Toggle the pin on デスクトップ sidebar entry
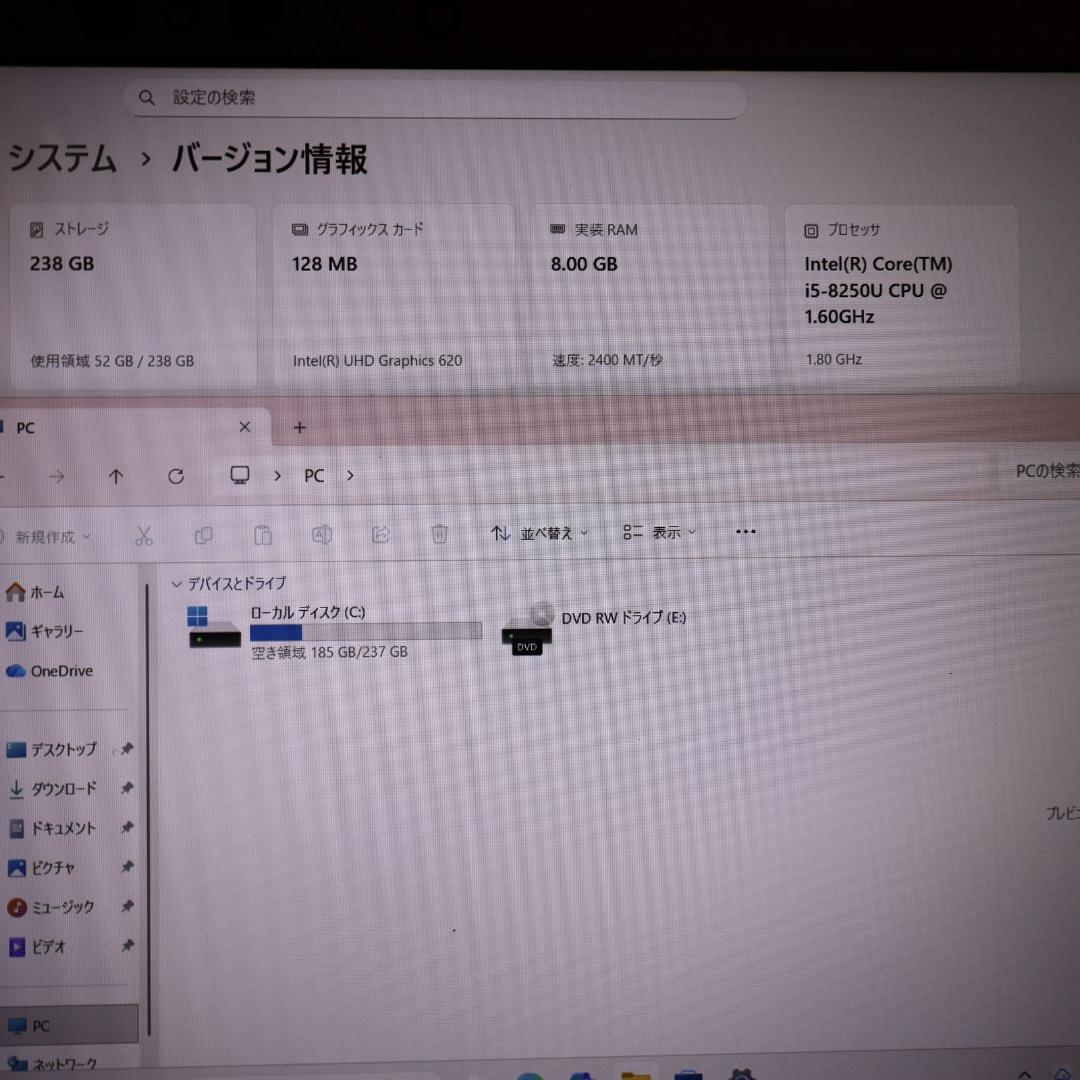1080x1080 pixels. (x=127, y=749)
